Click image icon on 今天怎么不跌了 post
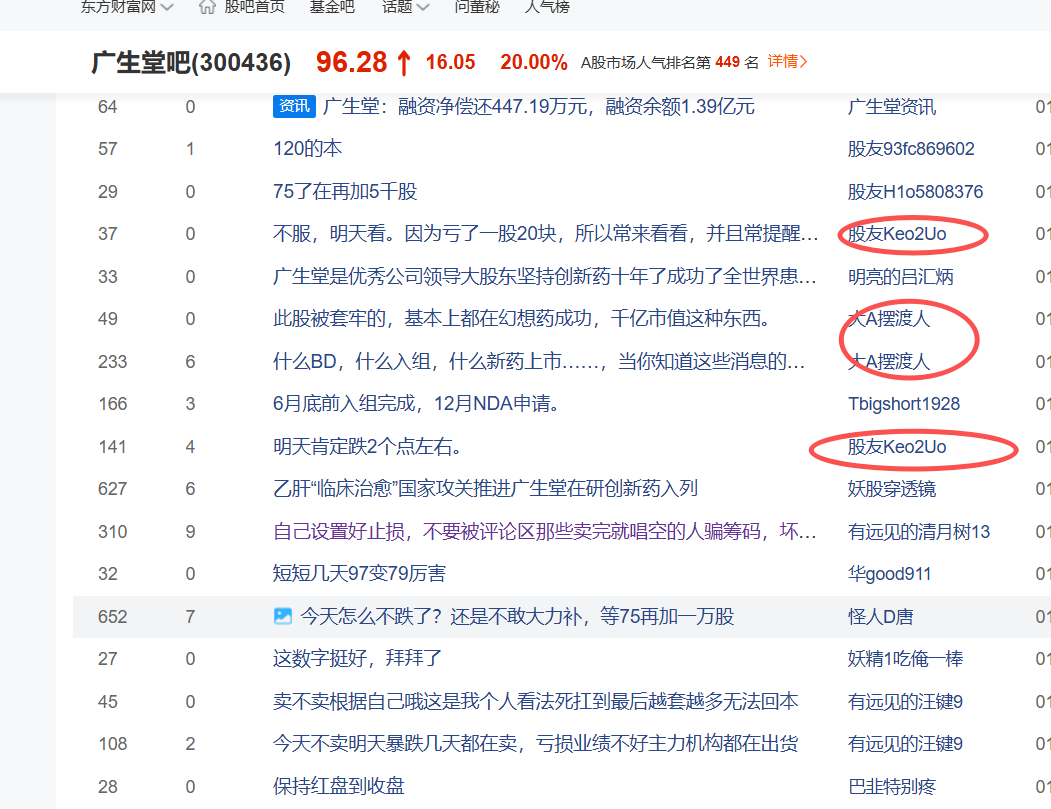 283,616
